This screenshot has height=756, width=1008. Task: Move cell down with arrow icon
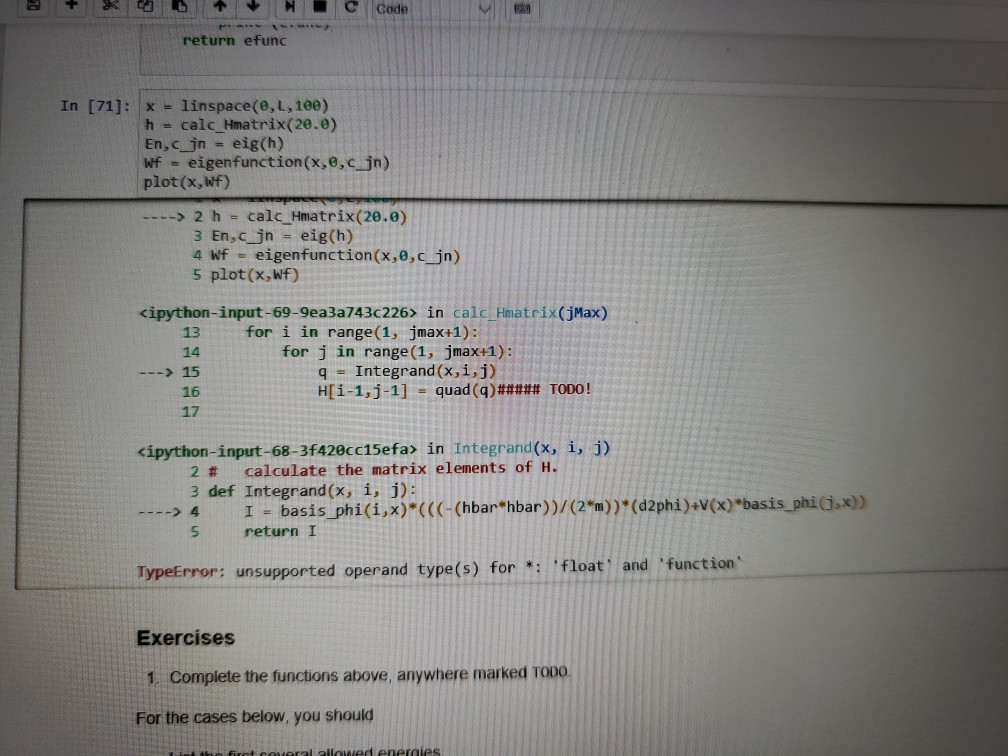click(253, 6)
